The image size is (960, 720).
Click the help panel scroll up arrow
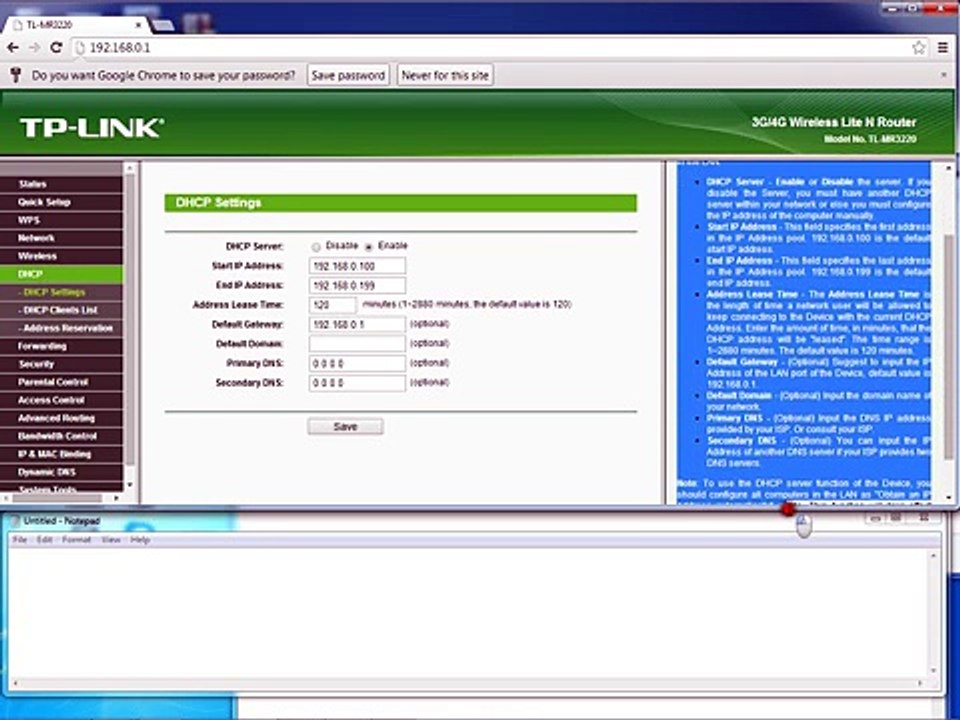pyautogui.click(x=949, y=168)
